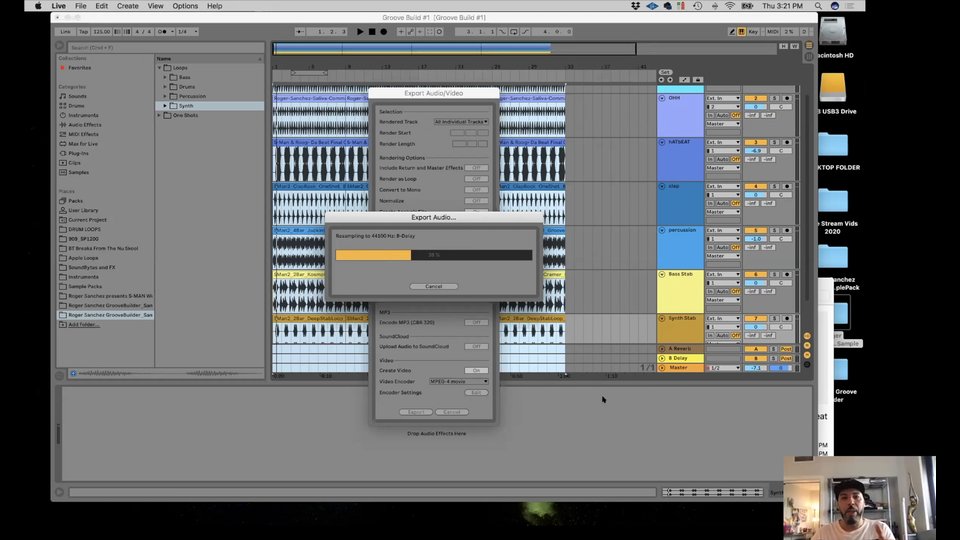Toggle the Loop switch in transport
This screenshot has width=960, height=540.
click(x=514, y=31)
